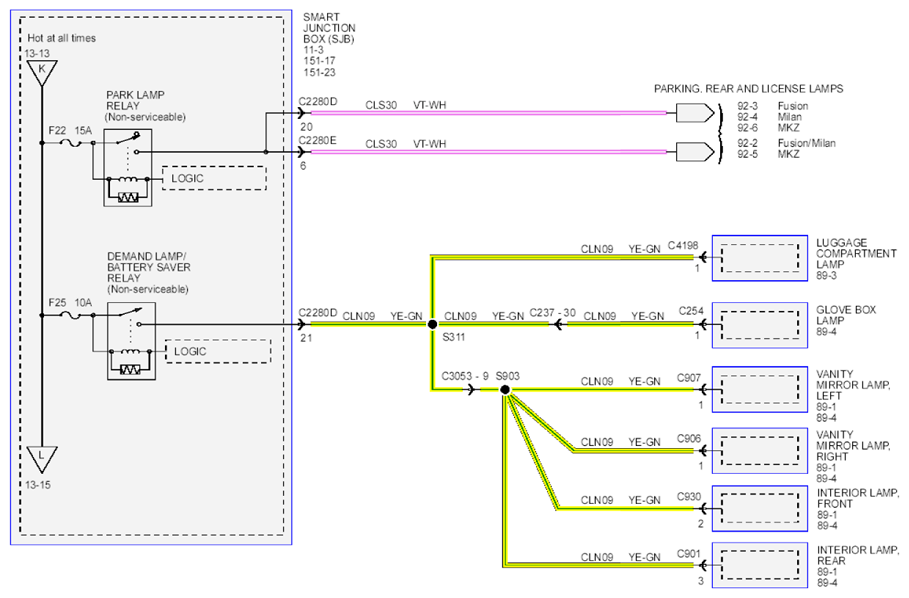Screen dimensions: 909x598
Task: Click the '151-17' reference under SJB
Action: click(319, 61)
